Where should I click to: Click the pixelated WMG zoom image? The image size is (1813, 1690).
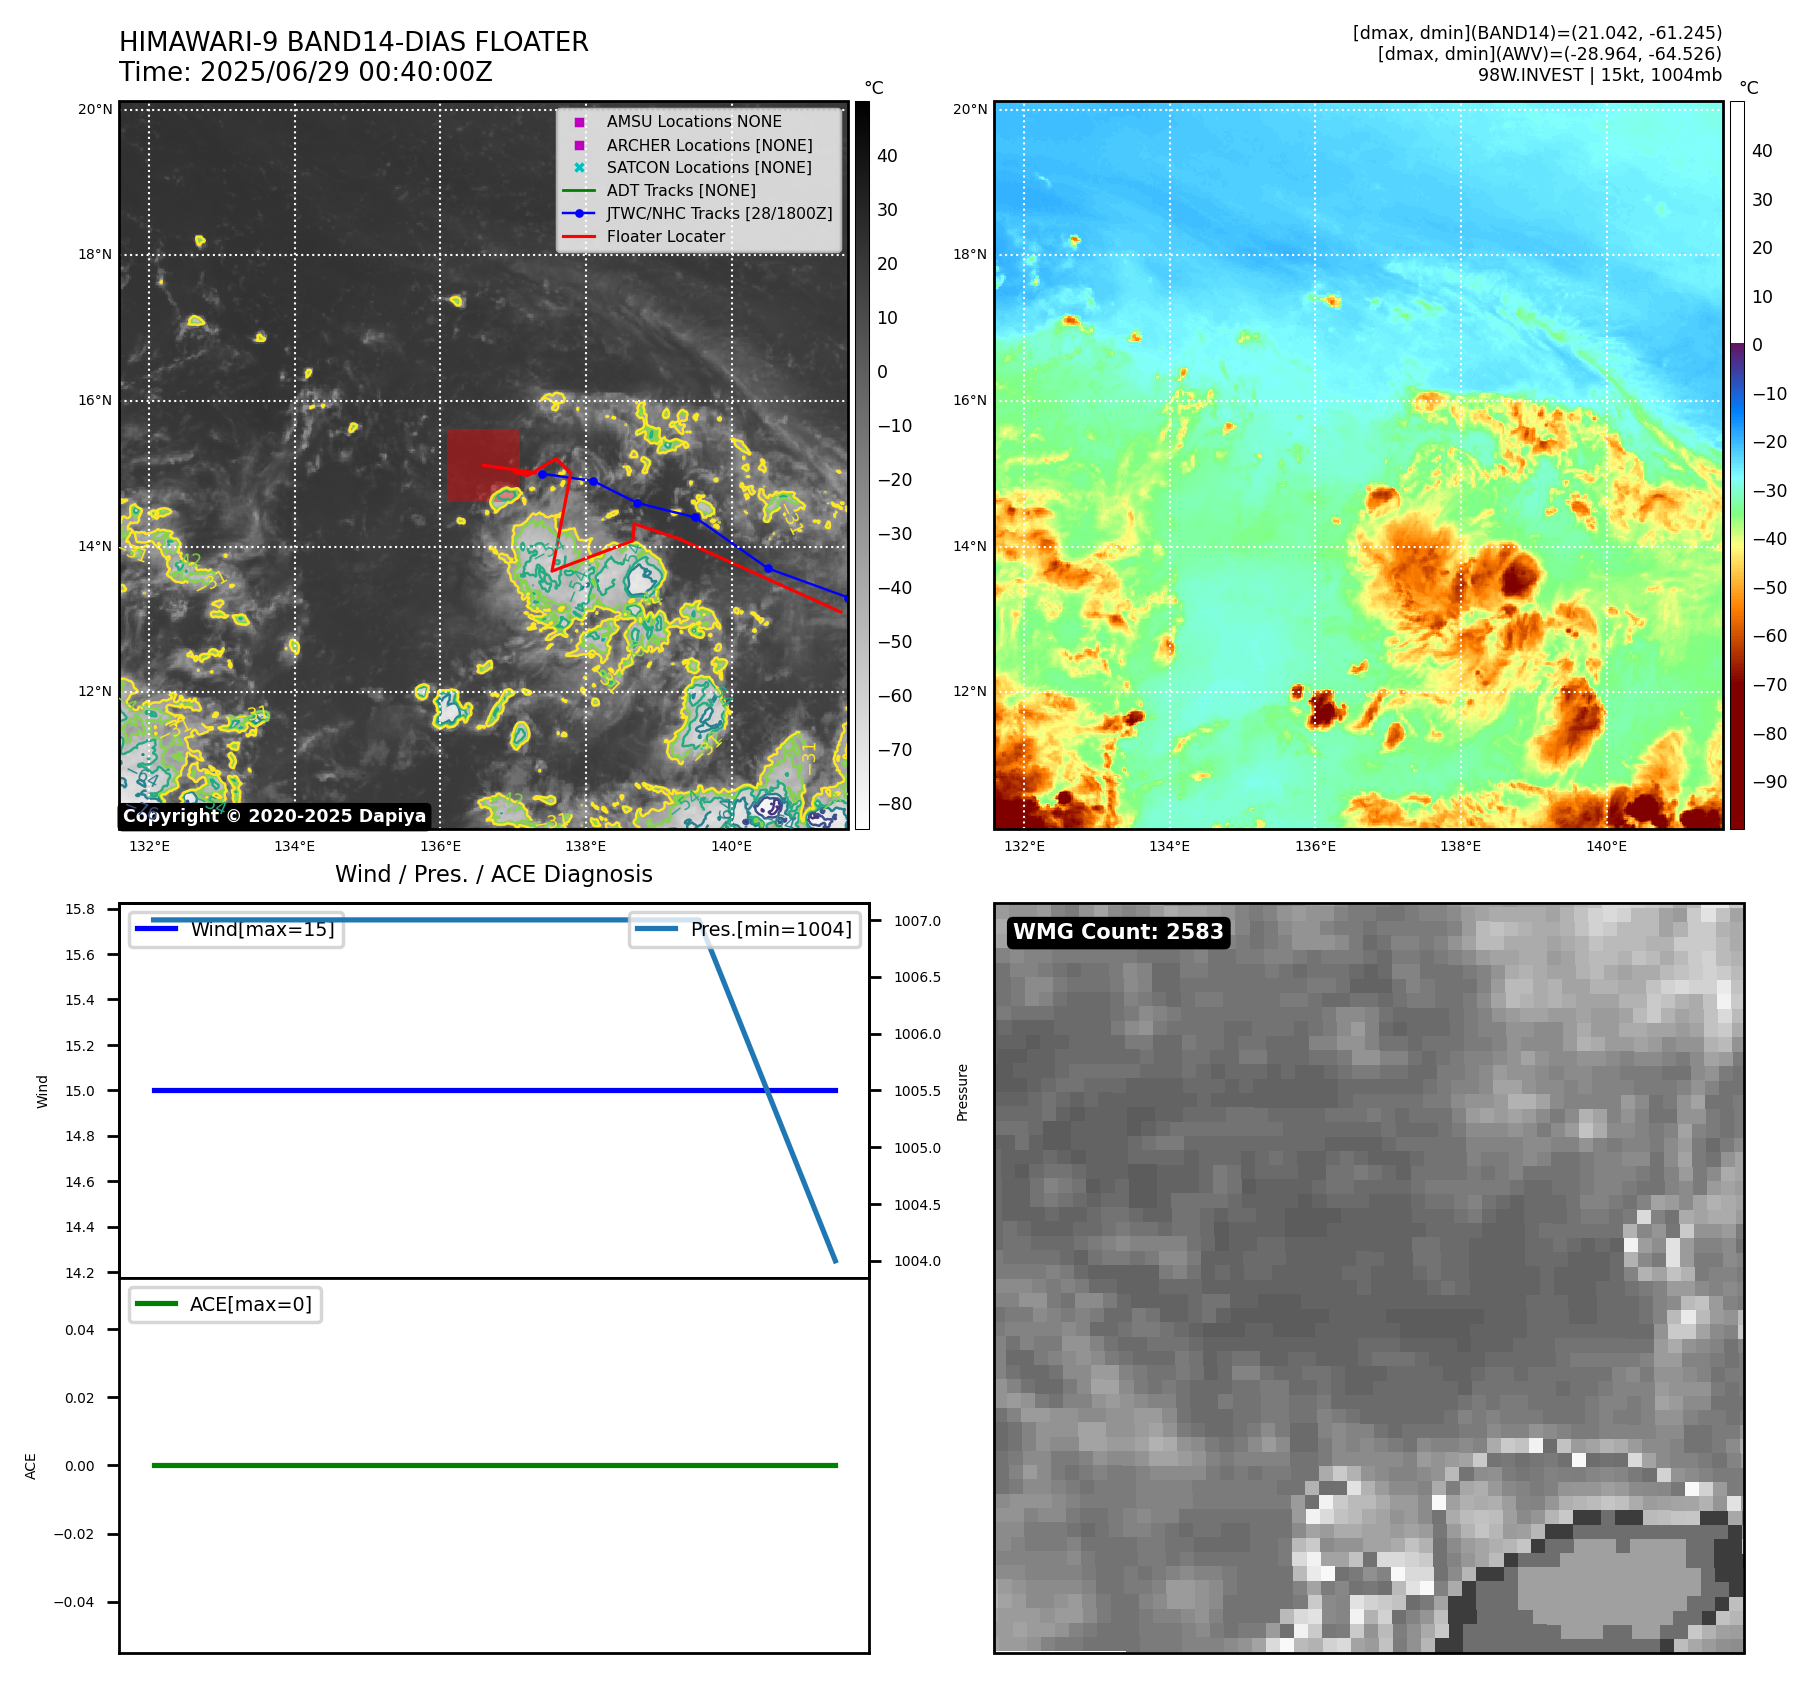[x=1369, y=1278]
